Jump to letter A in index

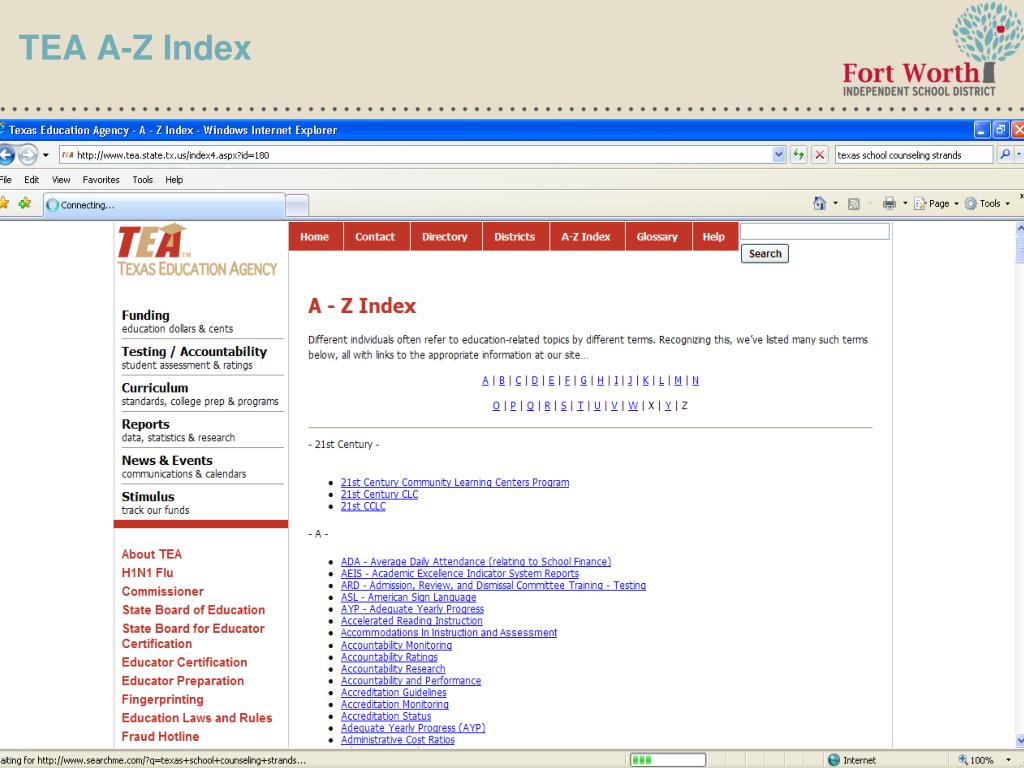pyautogui.click(x=485, y=381)
